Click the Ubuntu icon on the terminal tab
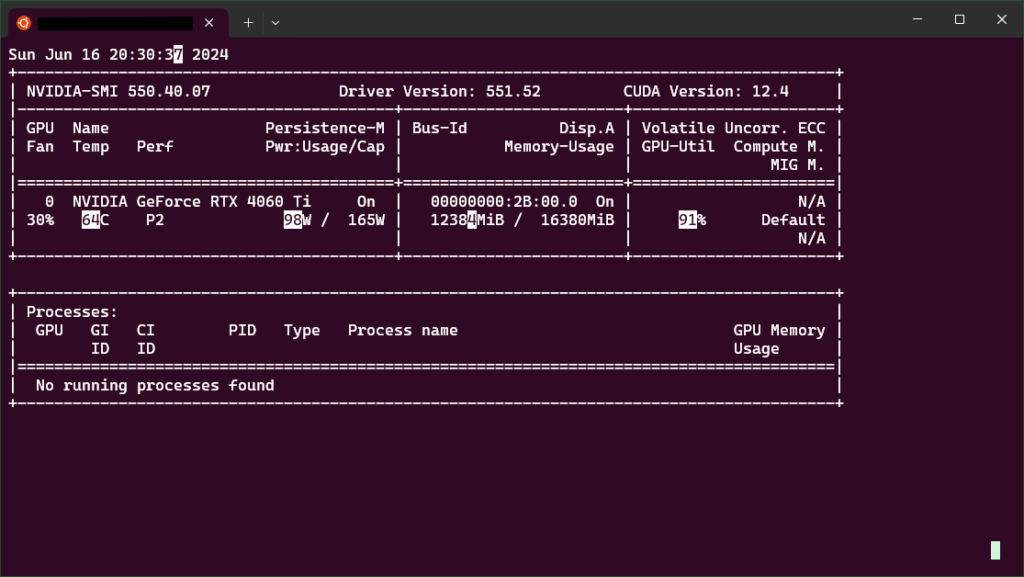 click(24, 23)
